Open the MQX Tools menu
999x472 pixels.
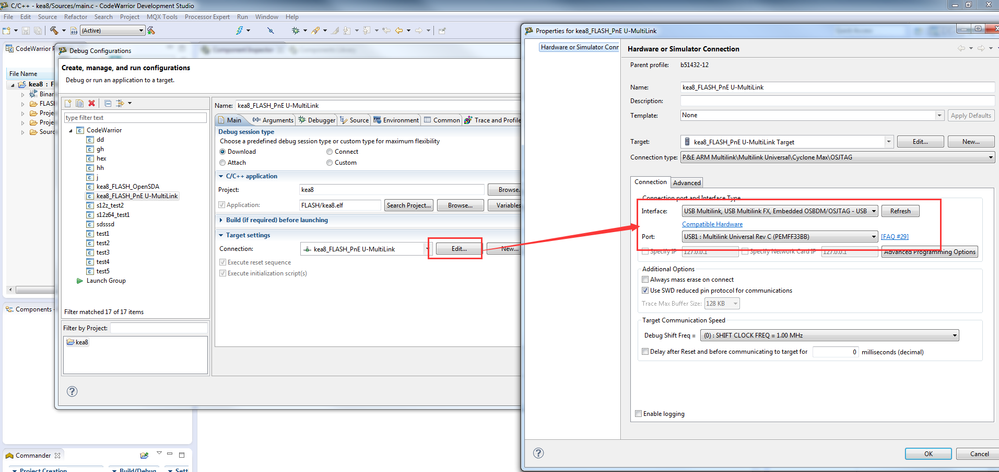point(162,17)
